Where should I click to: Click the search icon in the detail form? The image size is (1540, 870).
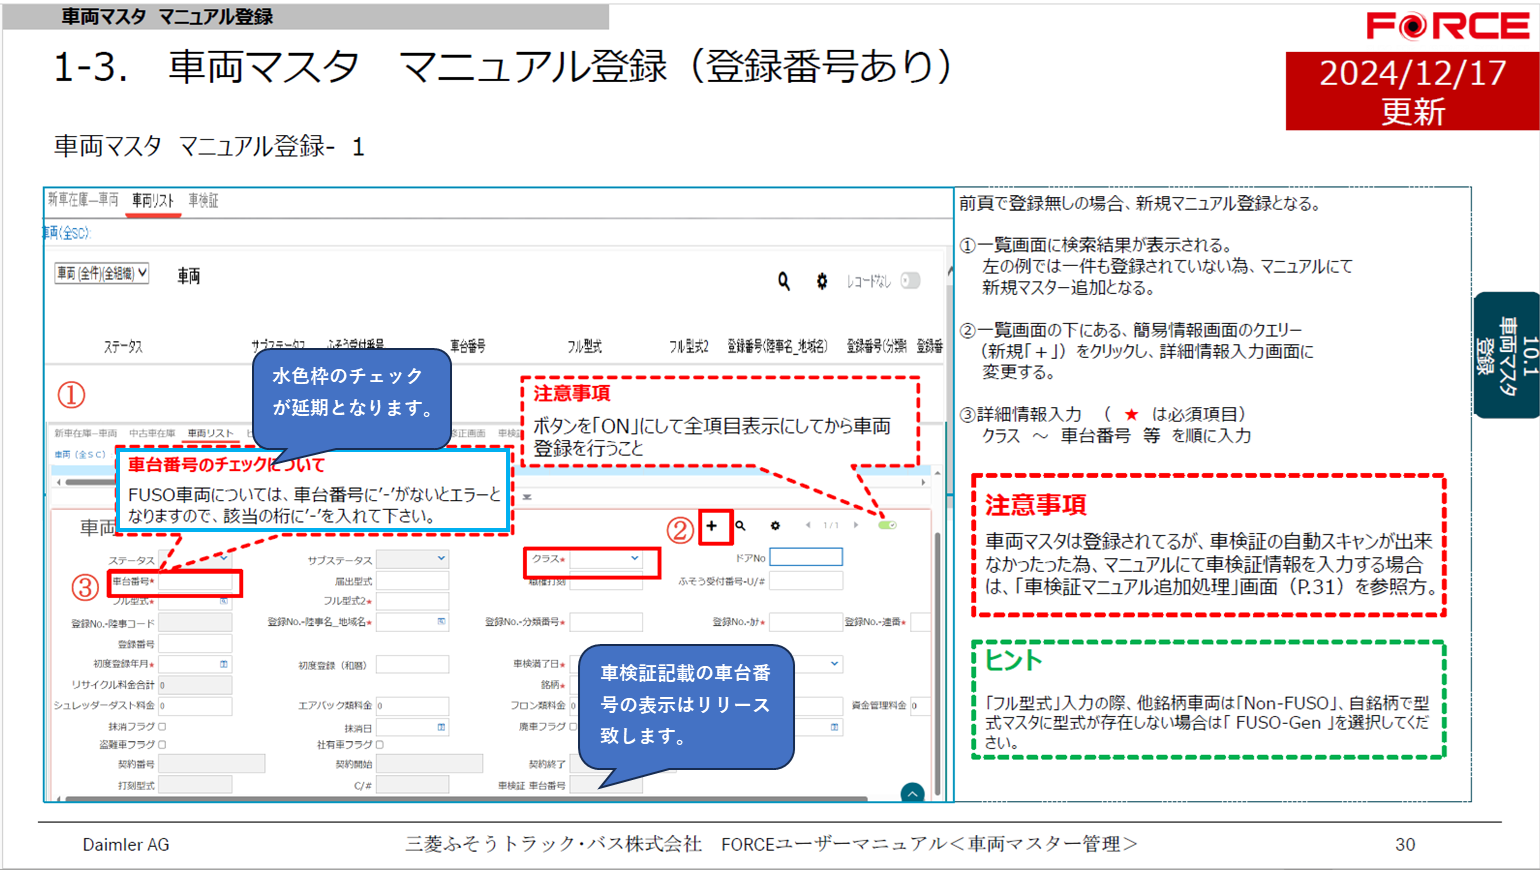pos(741,526)
